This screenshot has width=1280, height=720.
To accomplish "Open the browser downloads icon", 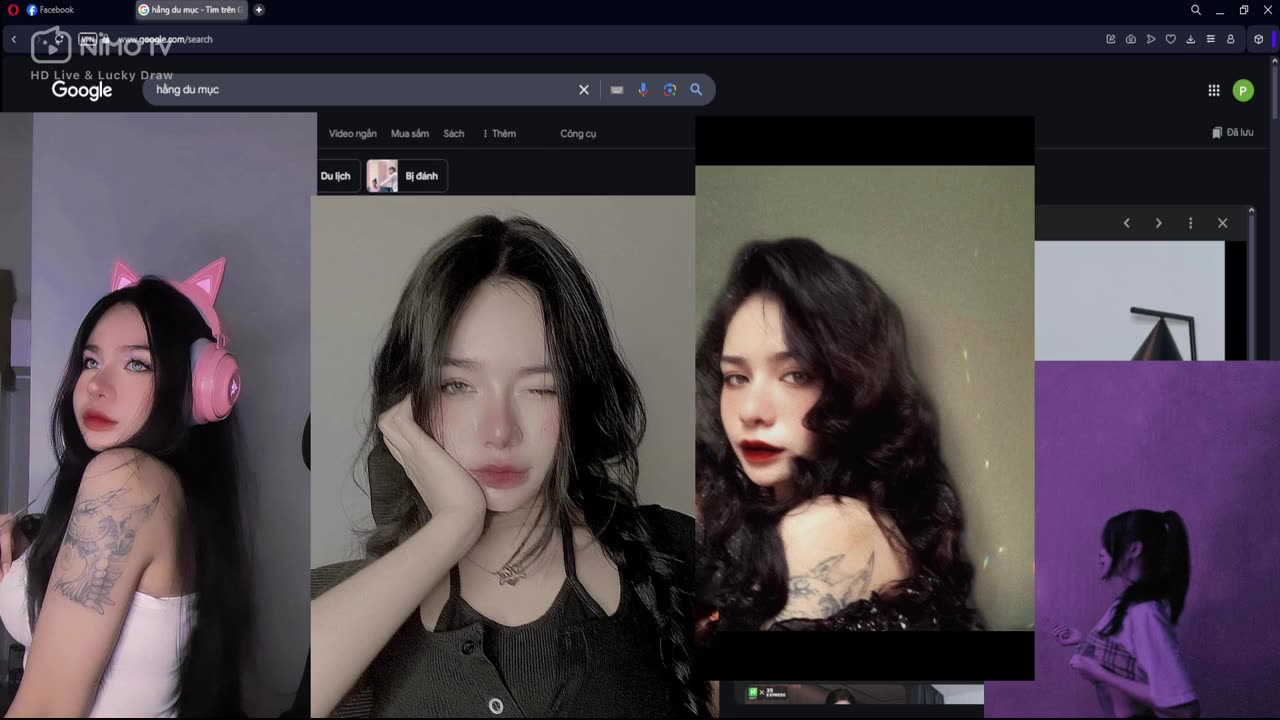I will tap(1191, 39).
